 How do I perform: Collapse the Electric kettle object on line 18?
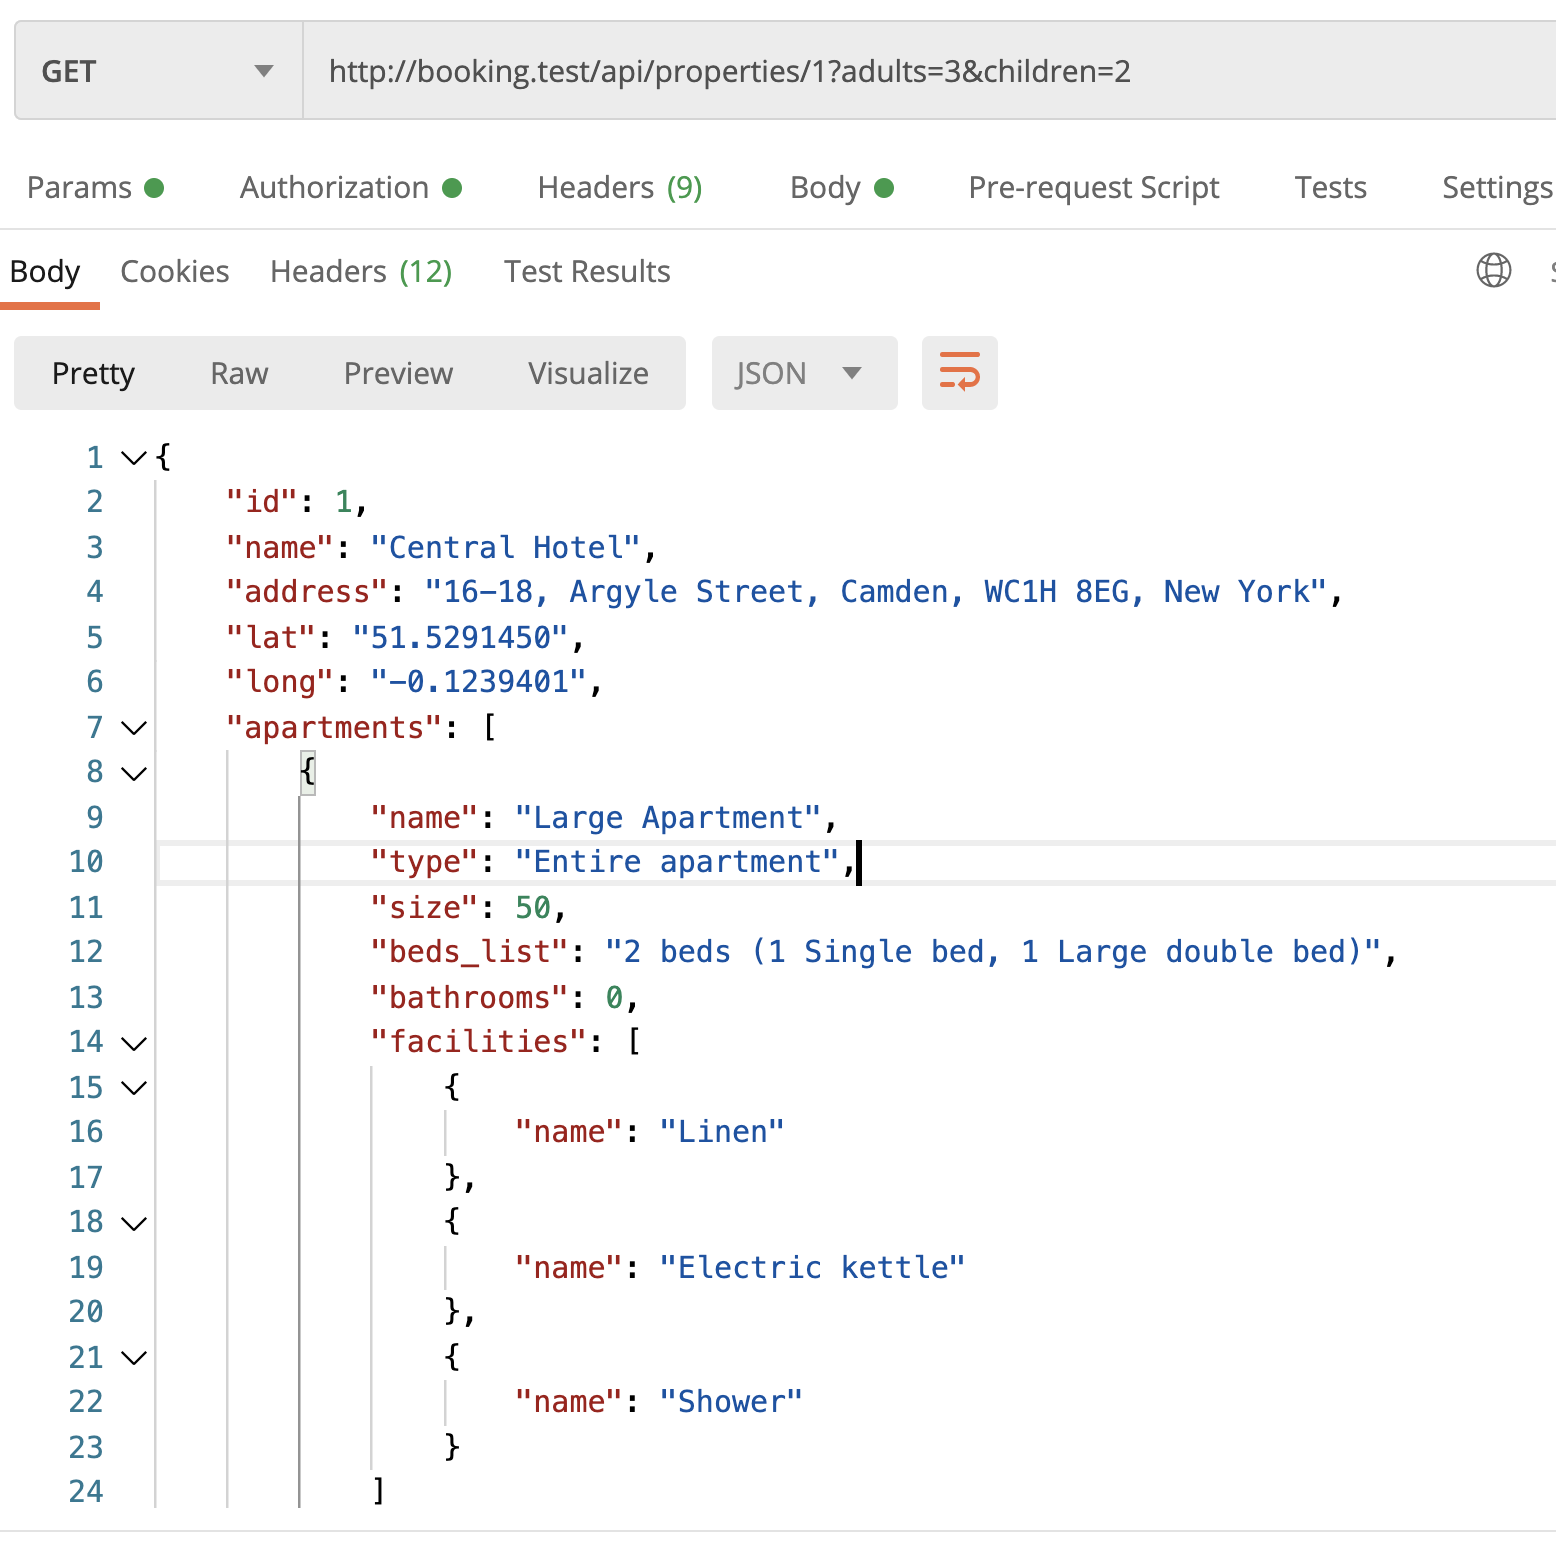(134, 1223)
